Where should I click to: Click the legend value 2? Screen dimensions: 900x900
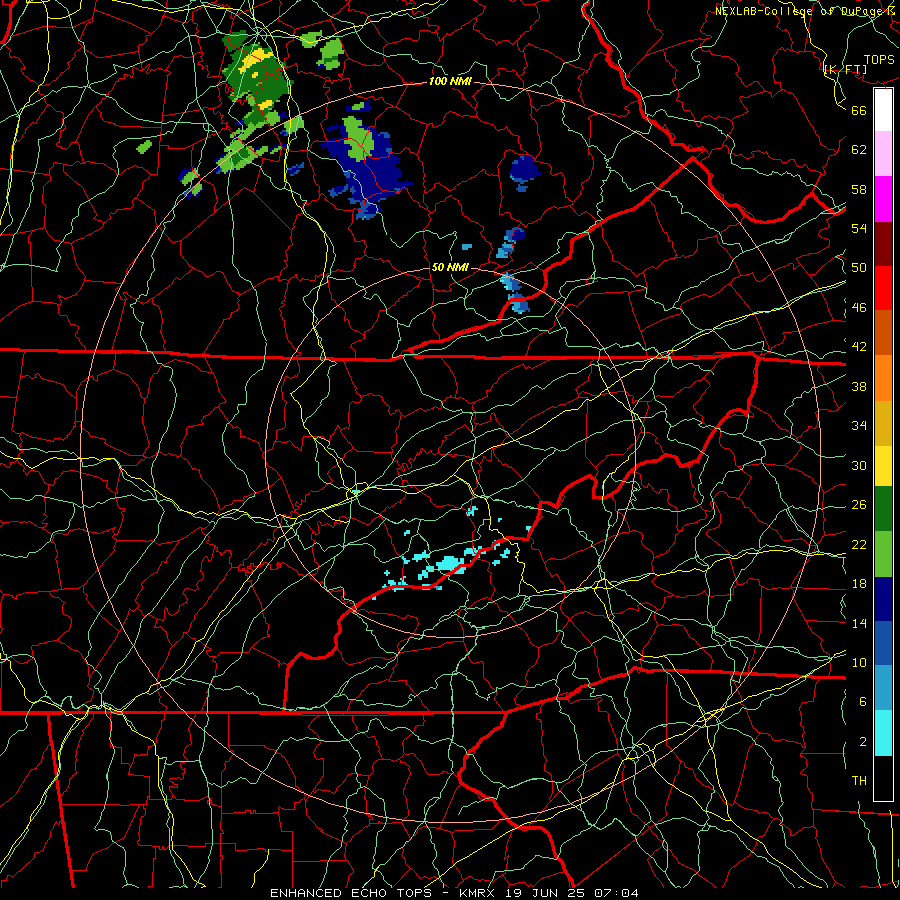click(x=862, y=742)
